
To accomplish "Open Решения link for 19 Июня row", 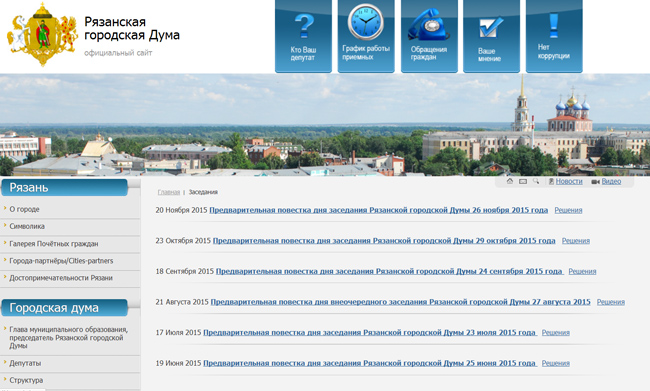I will (x=555, y=363).
